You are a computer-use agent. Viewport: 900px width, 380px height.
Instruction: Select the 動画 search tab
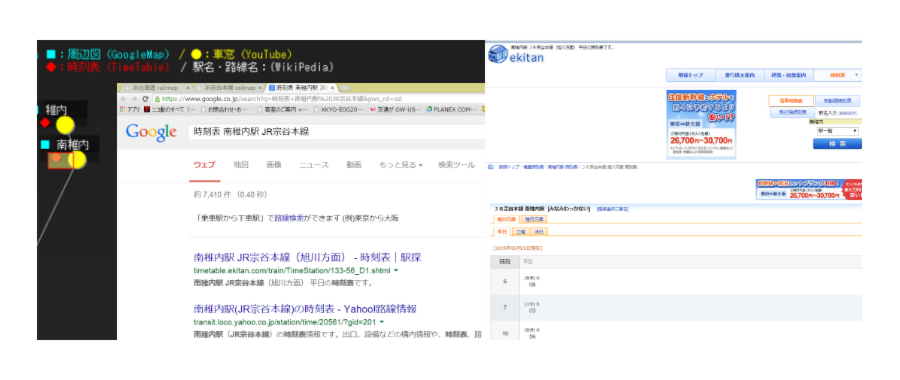click(x=354, y=165)
